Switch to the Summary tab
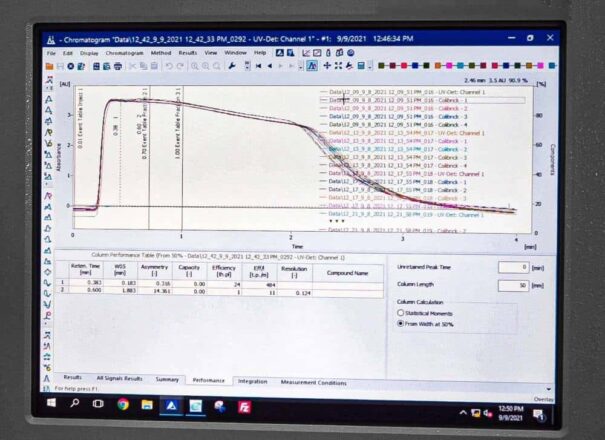605x440 pixels. click(x=167, y=379)
